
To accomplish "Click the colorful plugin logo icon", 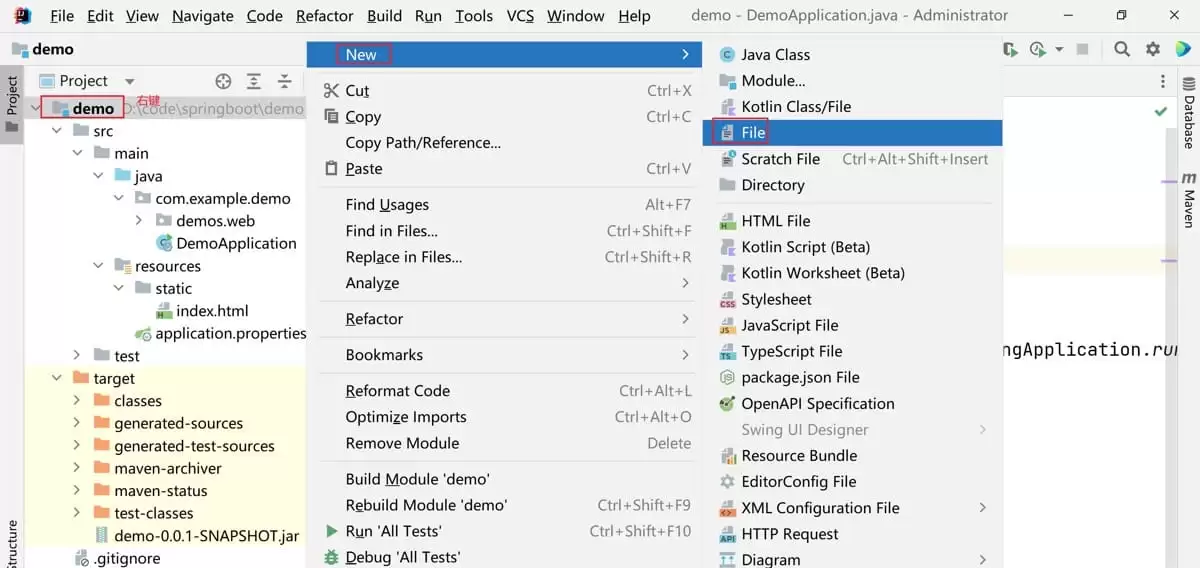I will point(1183,49).
